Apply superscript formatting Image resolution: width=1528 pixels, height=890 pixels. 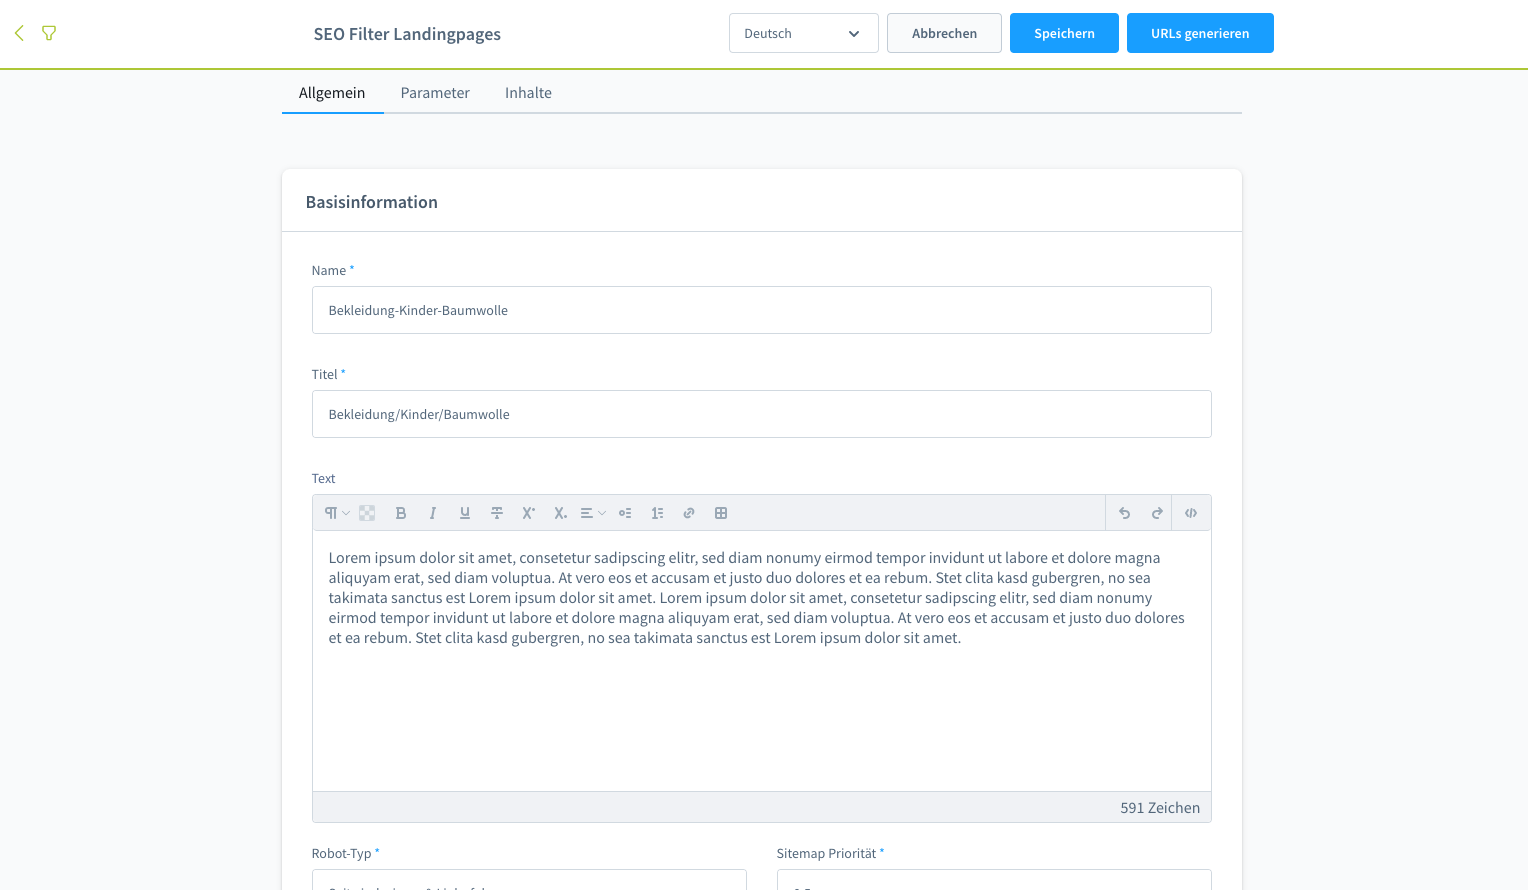(x=529, y=513)
